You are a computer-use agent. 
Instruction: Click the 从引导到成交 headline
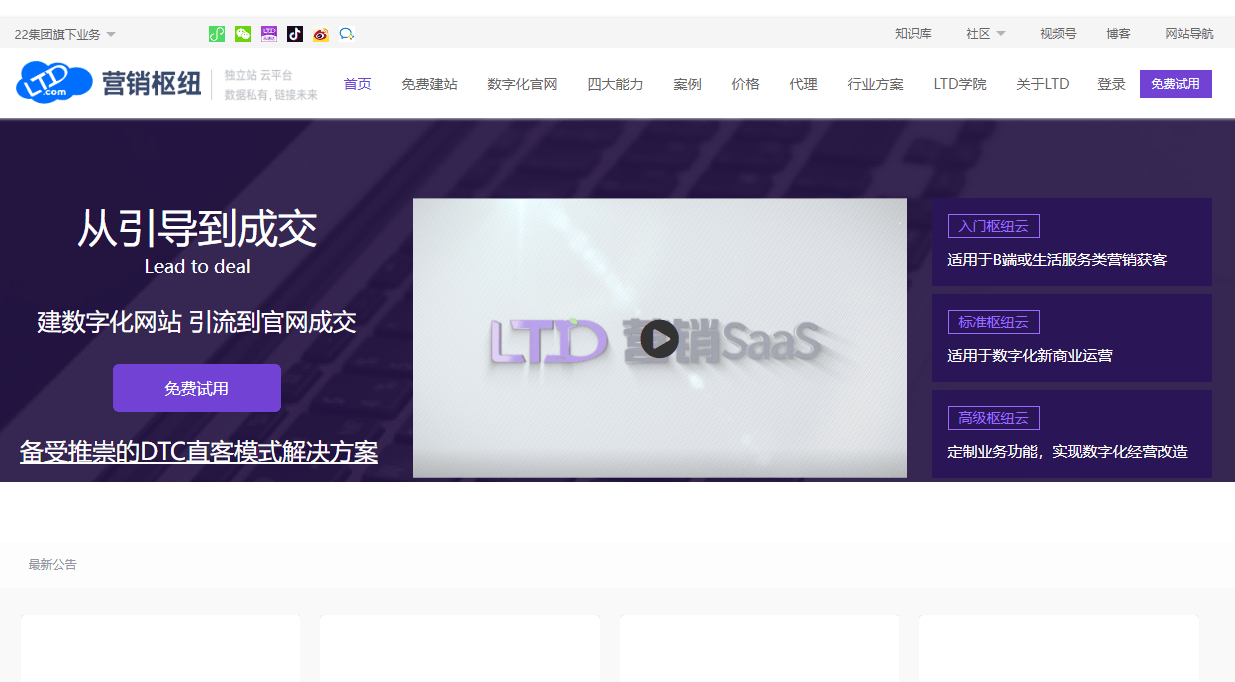click(197, 229)
